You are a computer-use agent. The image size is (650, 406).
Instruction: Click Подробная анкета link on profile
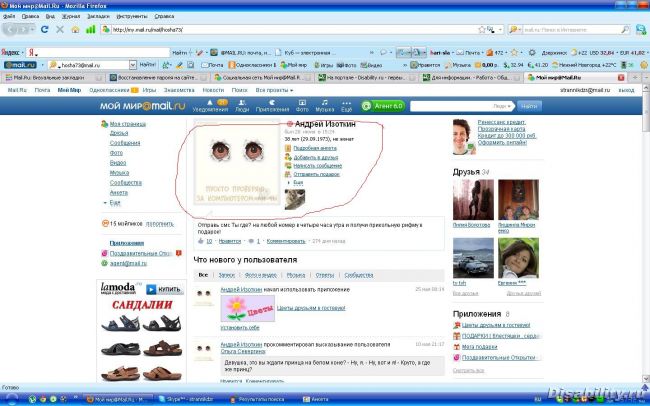(315, 148)
